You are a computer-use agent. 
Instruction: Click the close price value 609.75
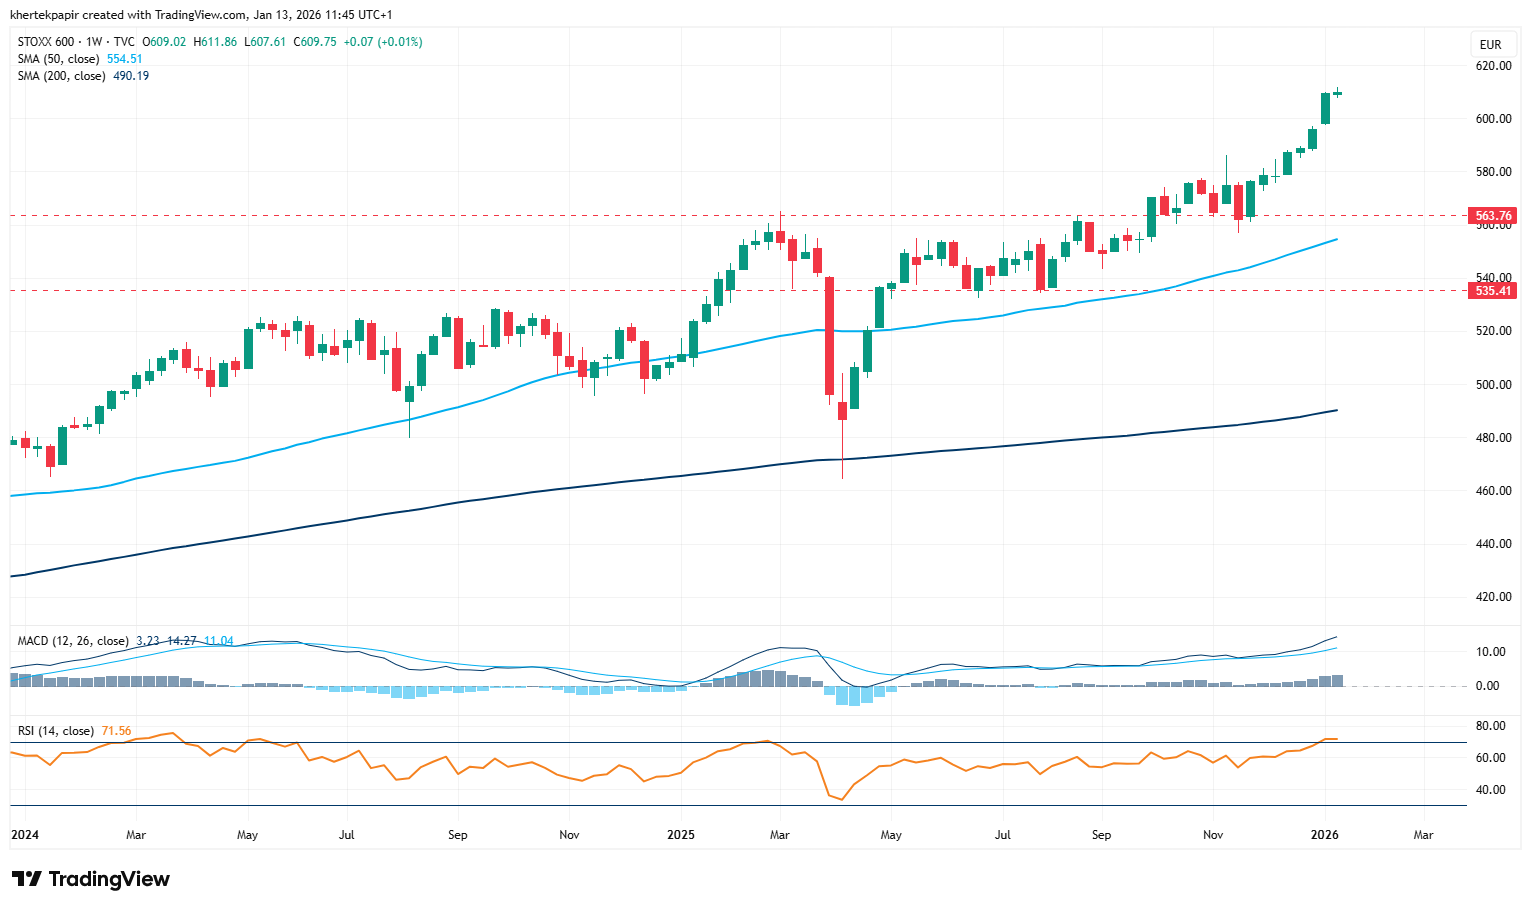(x=319, y=42)
